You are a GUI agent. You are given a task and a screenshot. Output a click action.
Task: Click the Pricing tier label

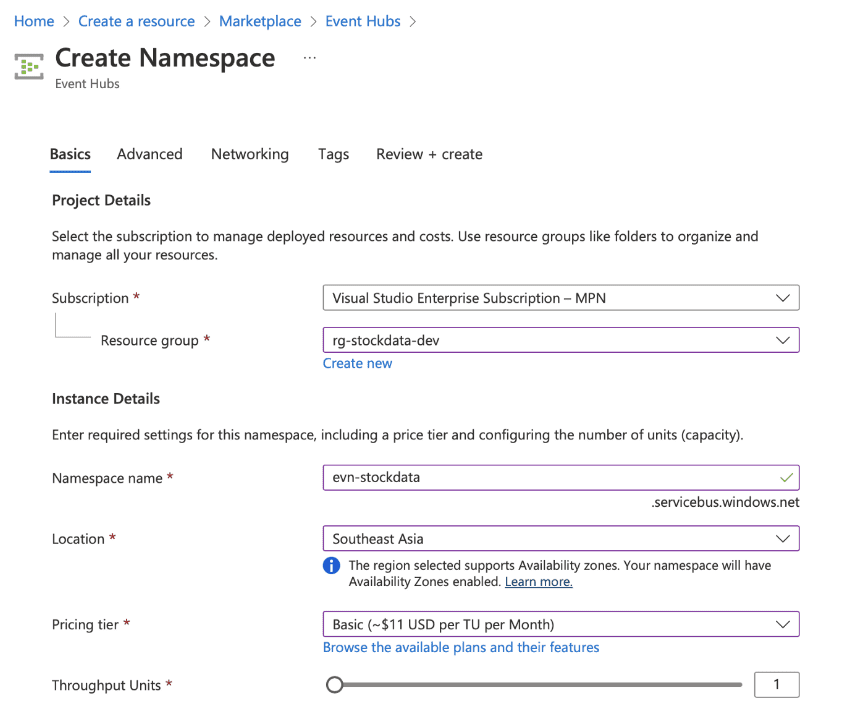coord(85,624)
